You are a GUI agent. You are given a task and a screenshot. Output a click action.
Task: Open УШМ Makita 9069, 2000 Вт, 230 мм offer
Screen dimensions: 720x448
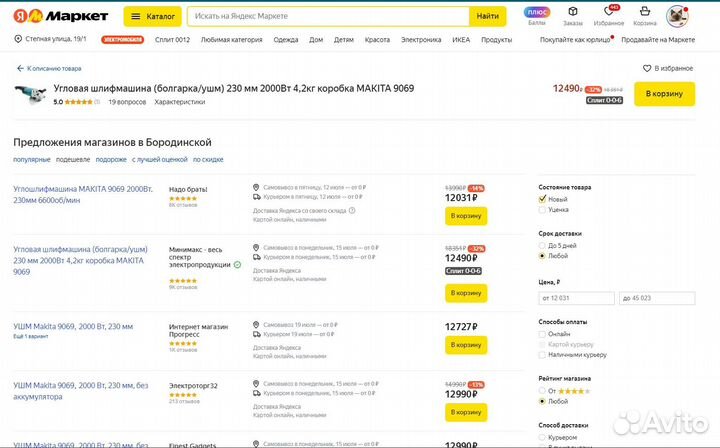(73, 326)
